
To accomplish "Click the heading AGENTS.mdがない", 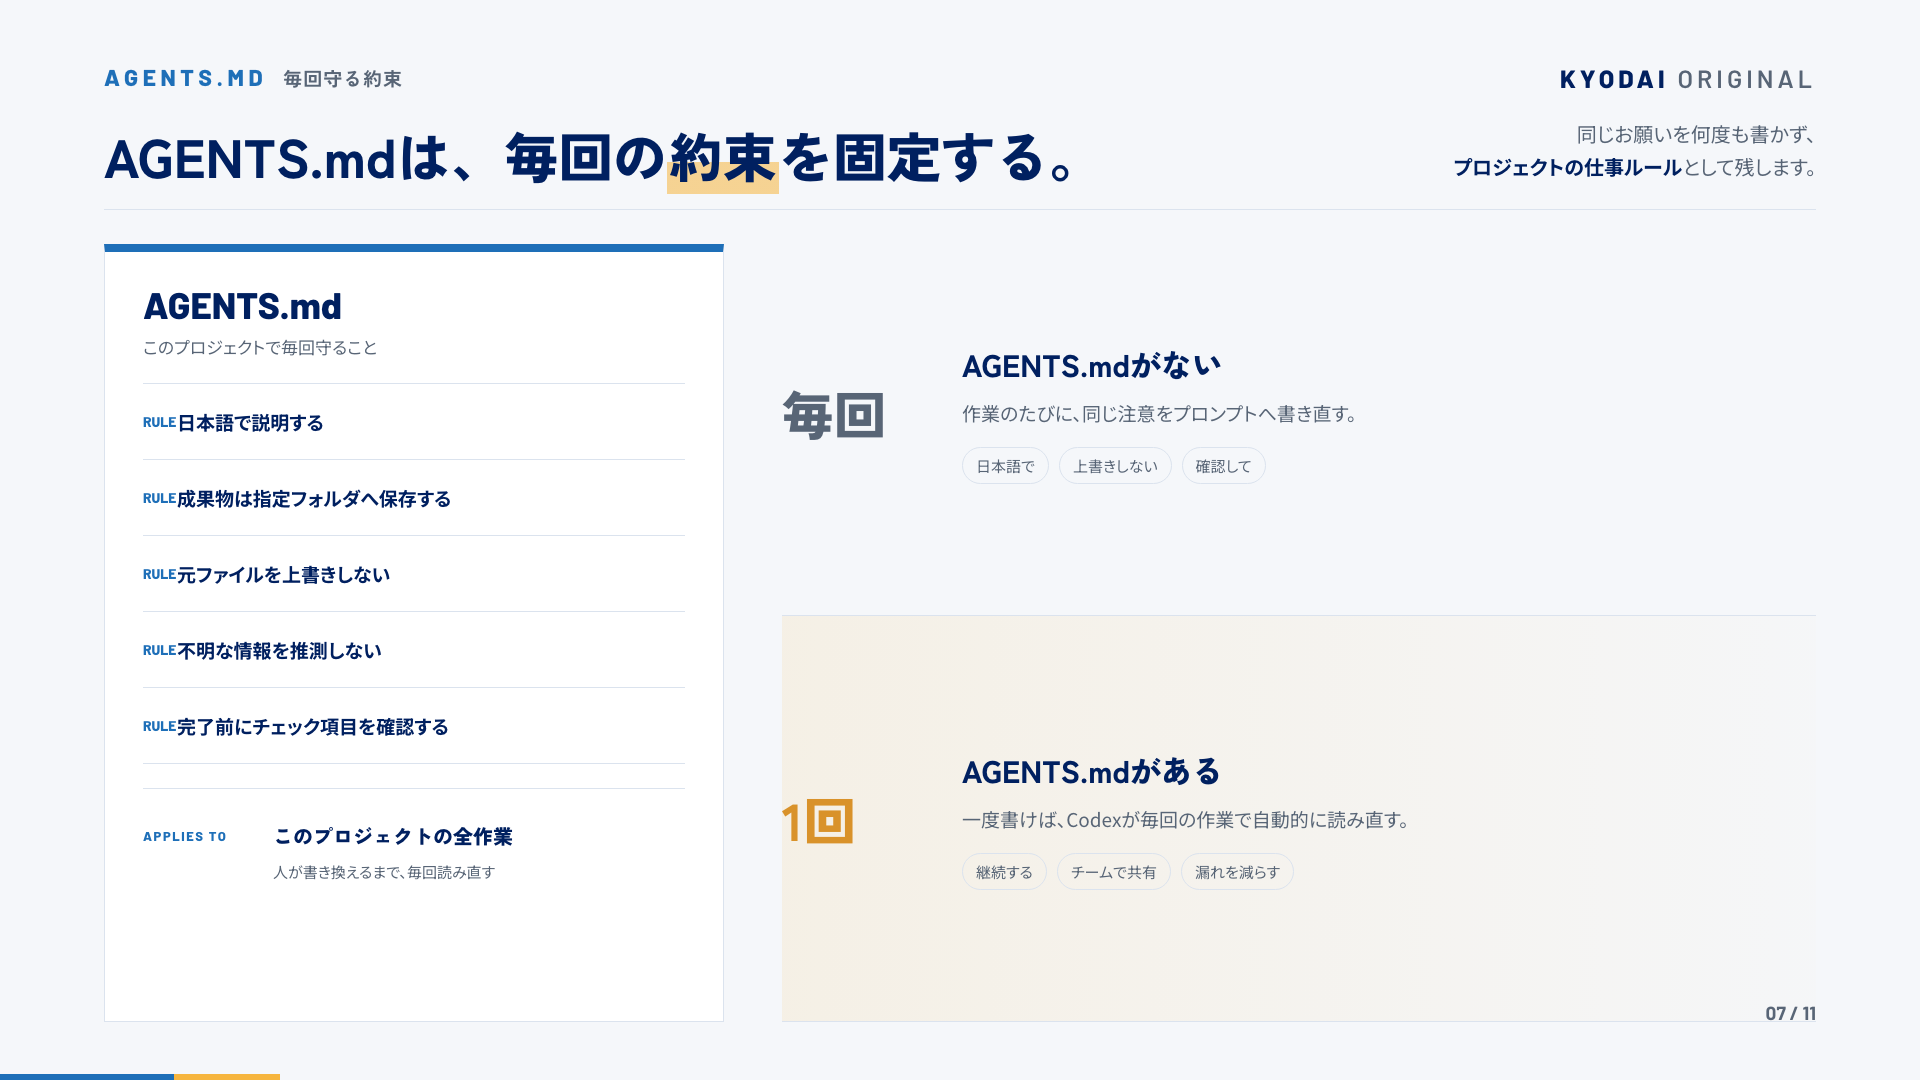I will click(1092, 366).
